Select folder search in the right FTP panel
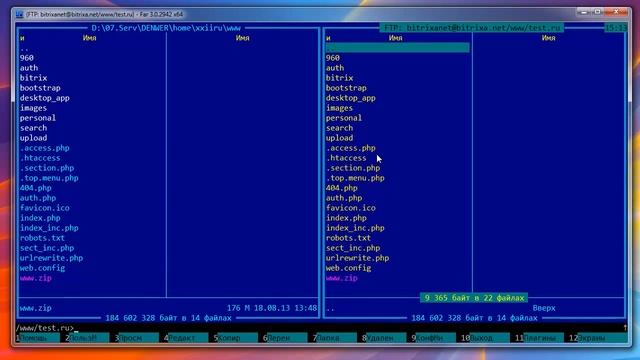 tap(339, 128)
